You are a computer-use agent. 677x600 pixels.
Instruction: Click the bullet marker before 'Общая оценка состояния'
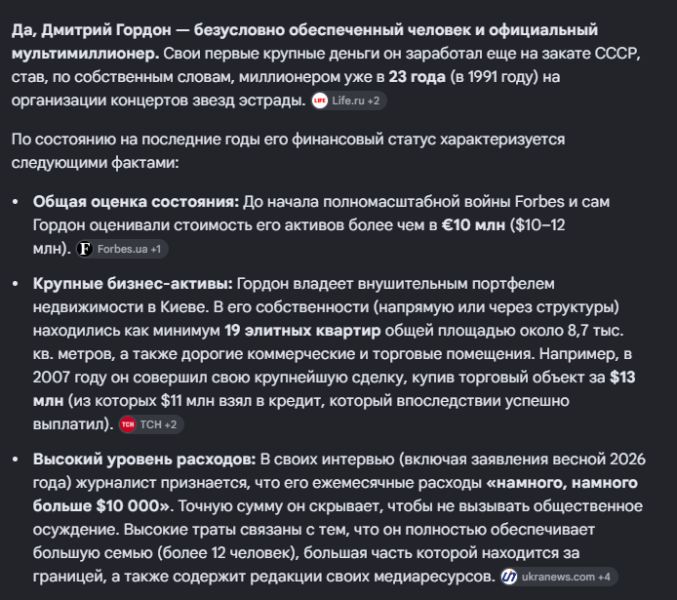[16, 202]
